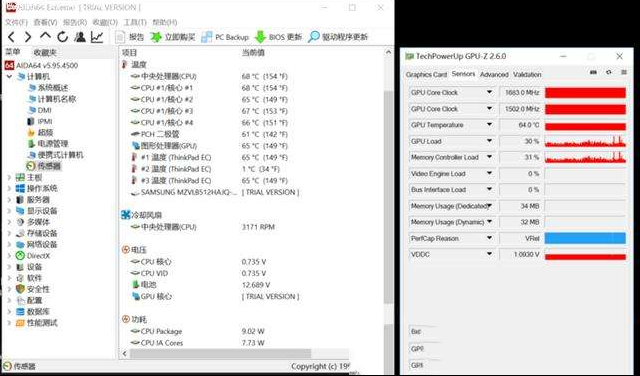
Task: Click the horizontal scrollbar under the sensor list
Action: (x=220, y=354)
